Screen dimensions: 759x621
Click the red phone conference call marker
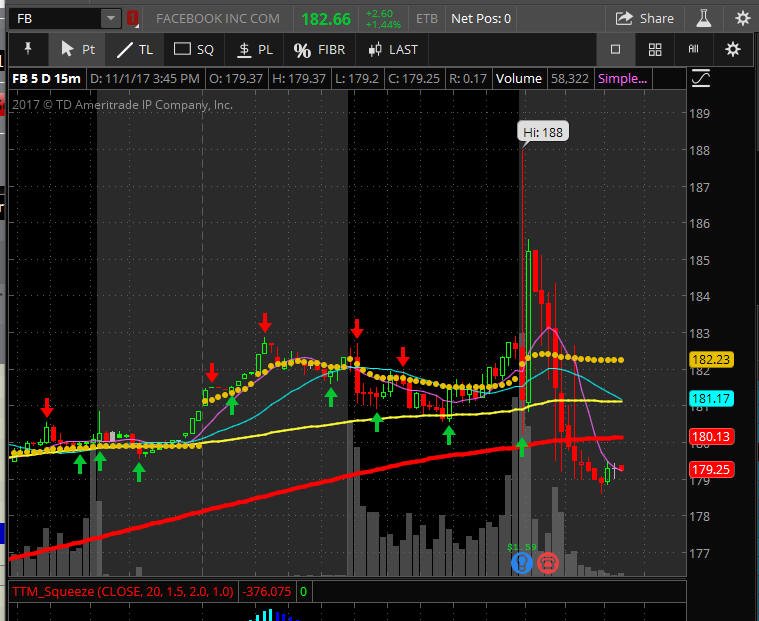548,563
